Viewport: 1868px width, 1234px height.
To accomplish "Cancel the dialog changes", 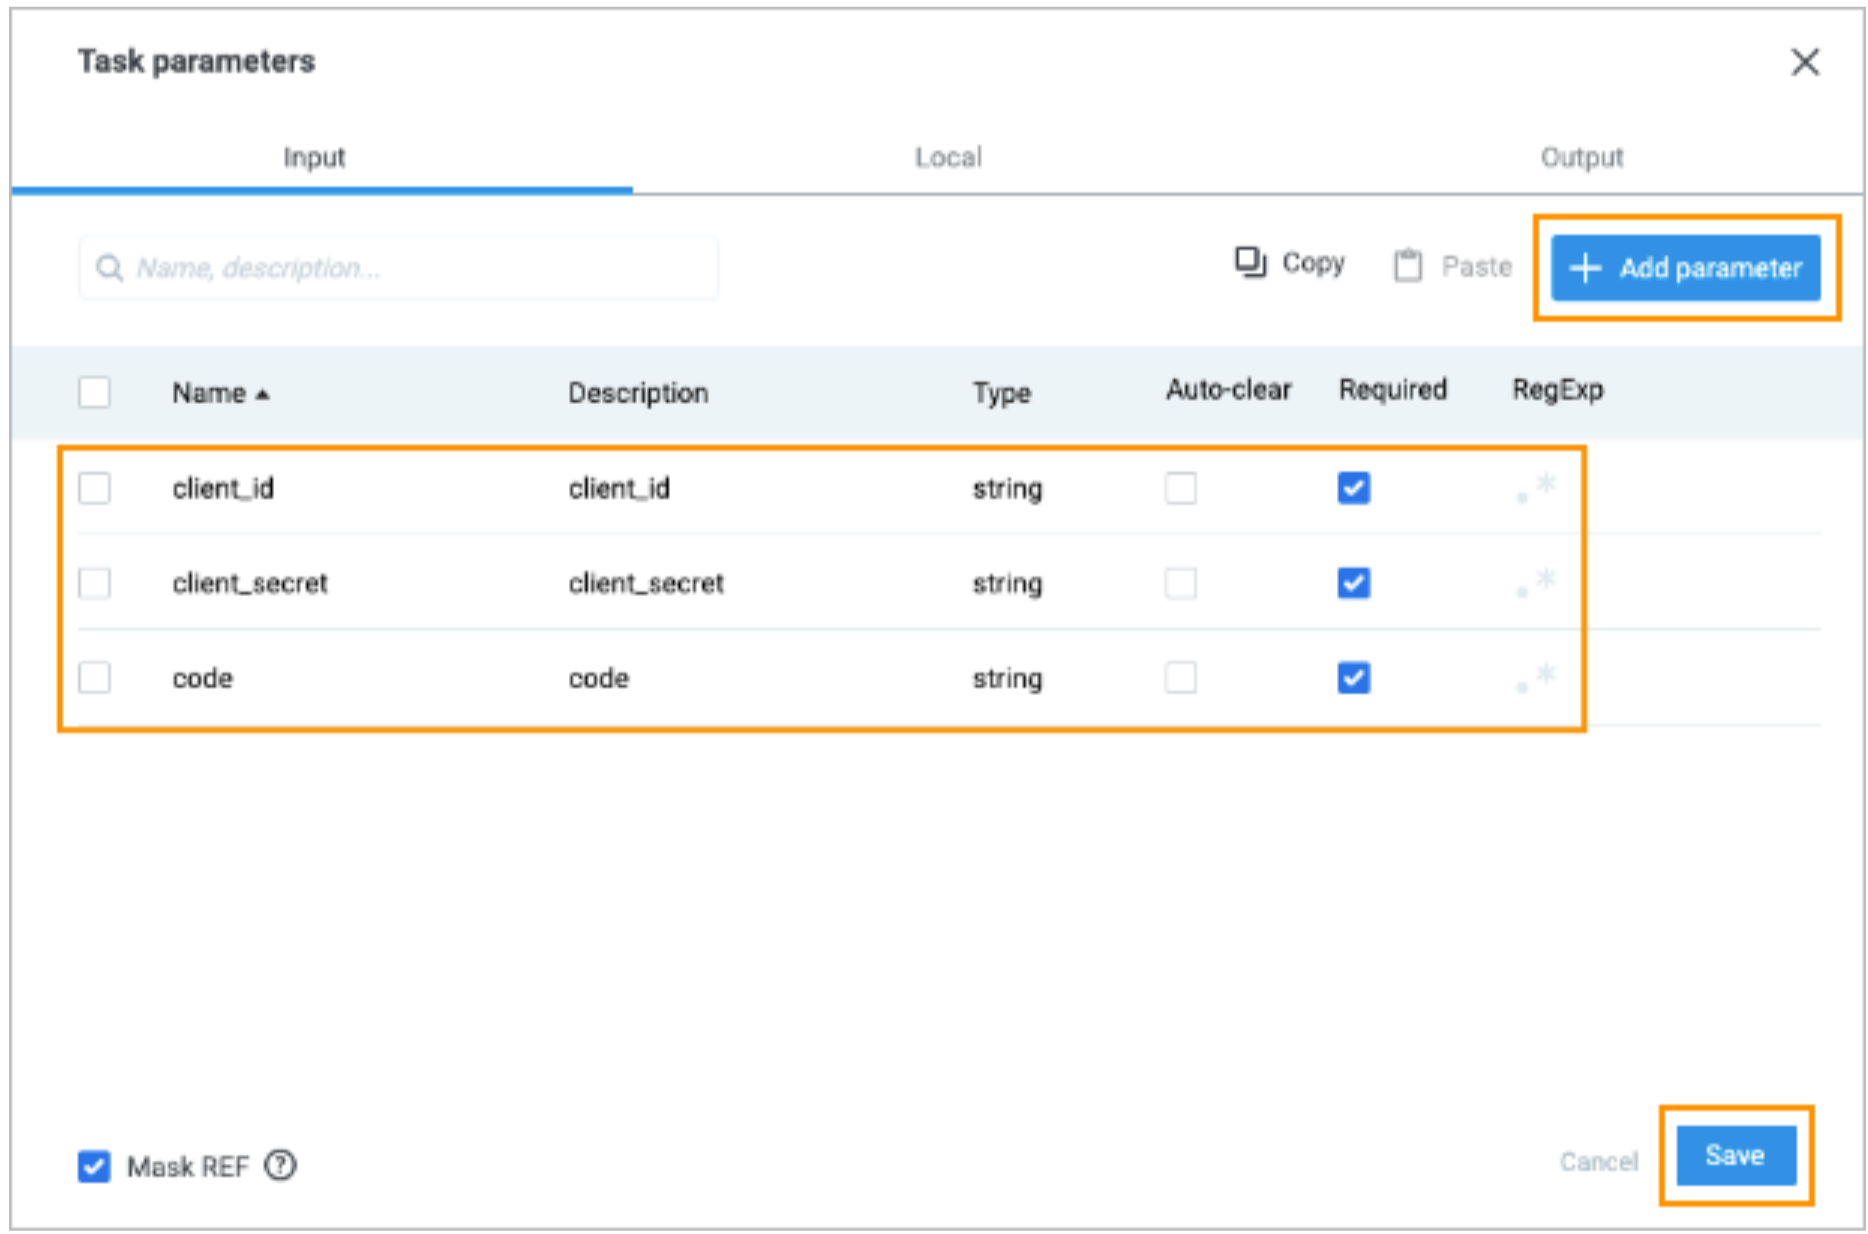I will (1599, 1161).
